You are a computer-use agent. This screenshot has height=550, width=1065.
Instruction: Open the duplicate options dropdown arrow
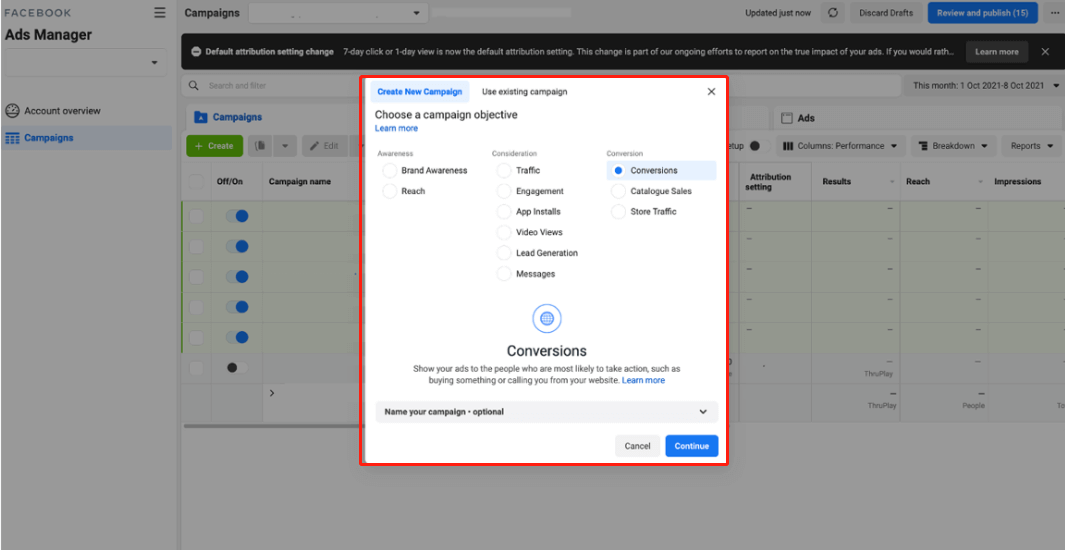coord(285,146)
